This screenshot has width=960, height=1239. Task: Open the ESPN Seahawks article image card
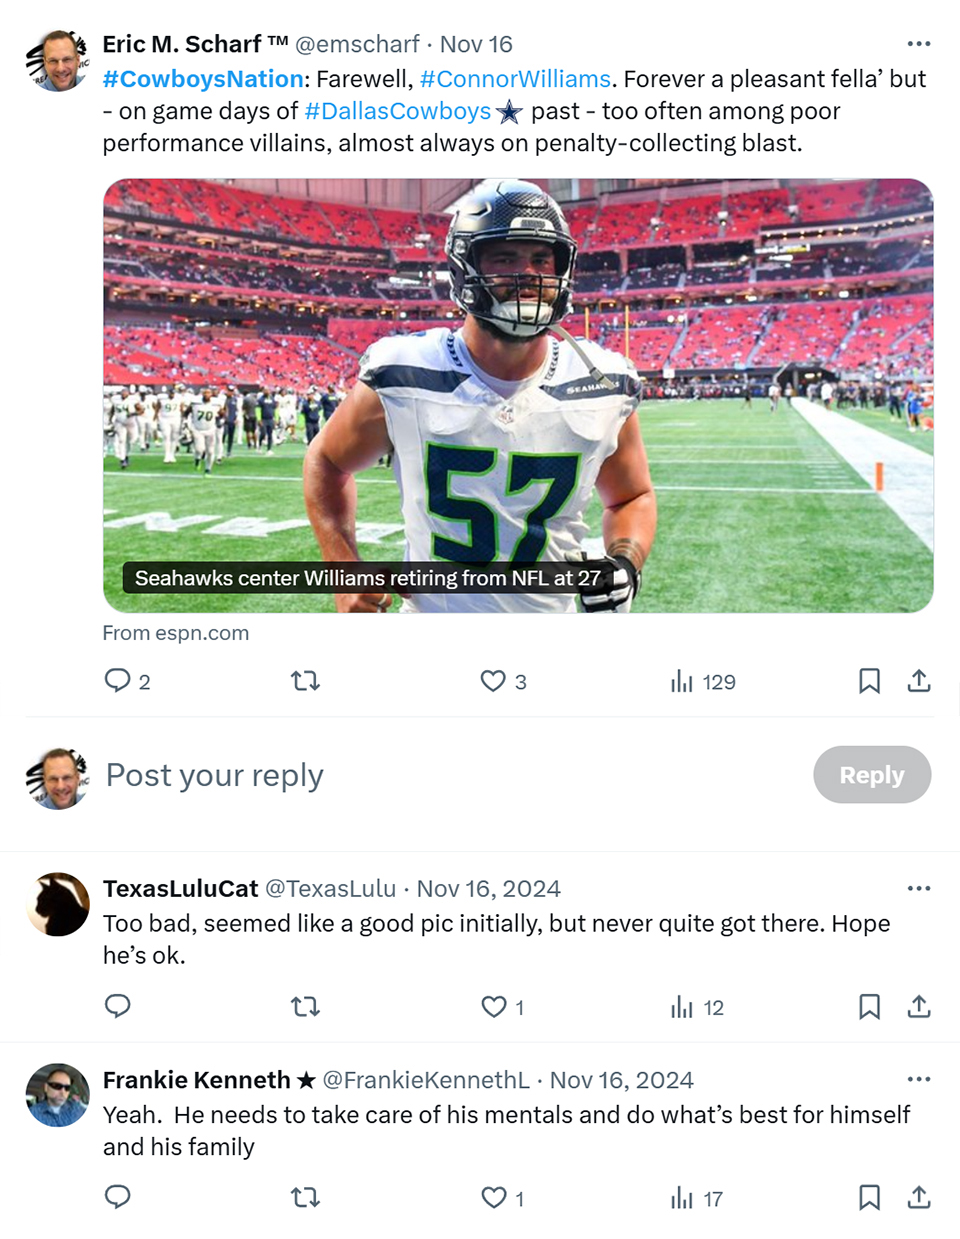(x=518, y=396)
